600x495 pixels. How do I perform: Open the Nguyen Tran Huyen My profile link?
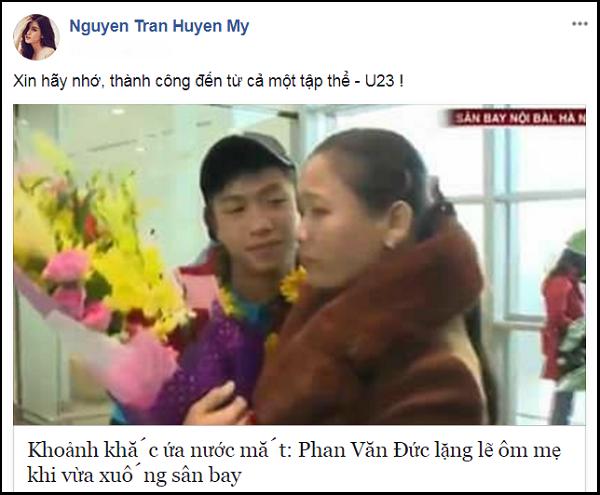pos(159,26)
